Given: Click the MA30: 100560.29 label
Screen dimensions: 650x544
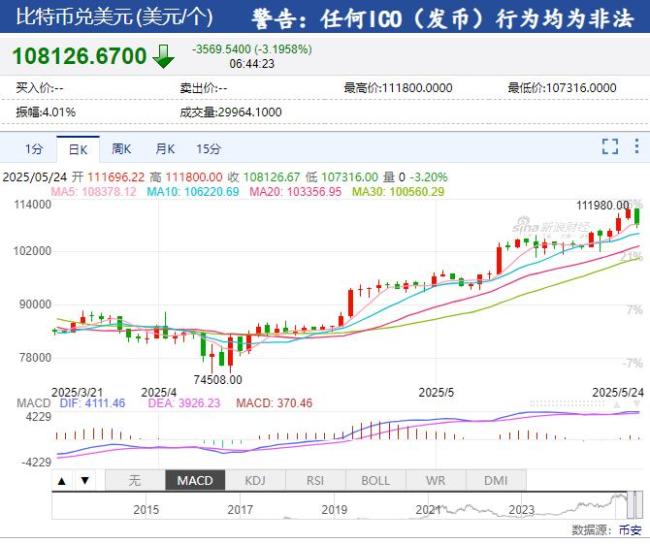Looking at the screenshot, I should pyautogui.click(x=398, y=192).
